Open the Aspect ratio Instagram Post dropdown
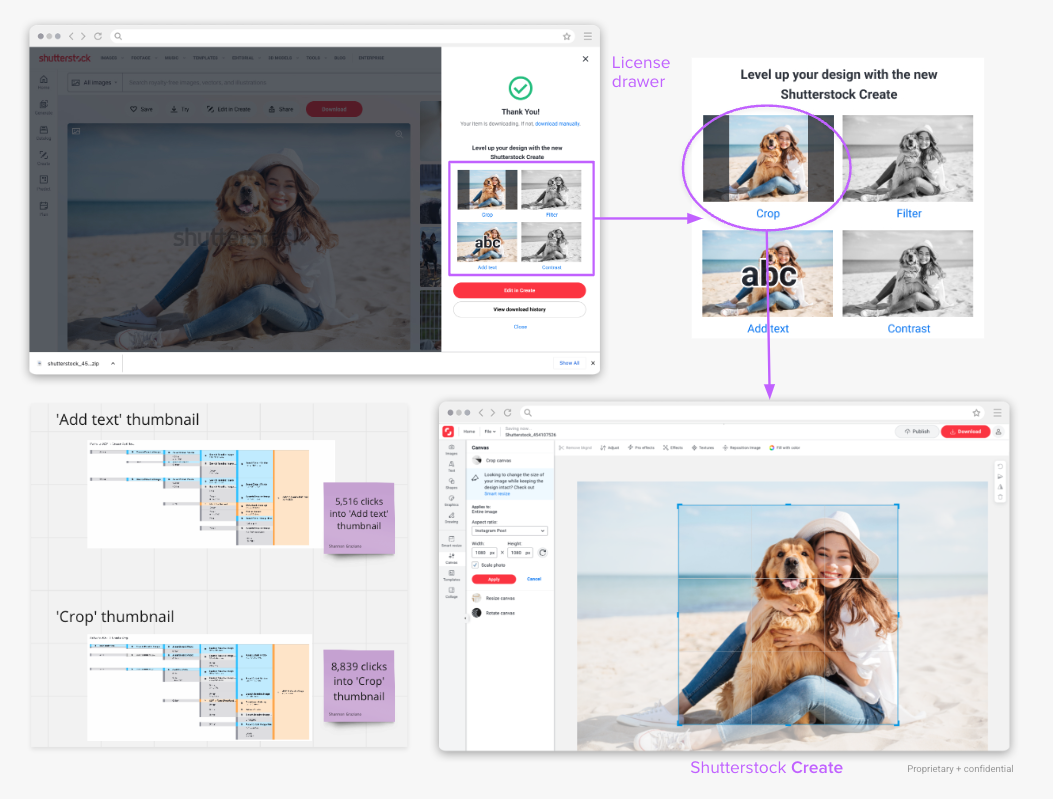1053x799 pixels. coord(510,530)
